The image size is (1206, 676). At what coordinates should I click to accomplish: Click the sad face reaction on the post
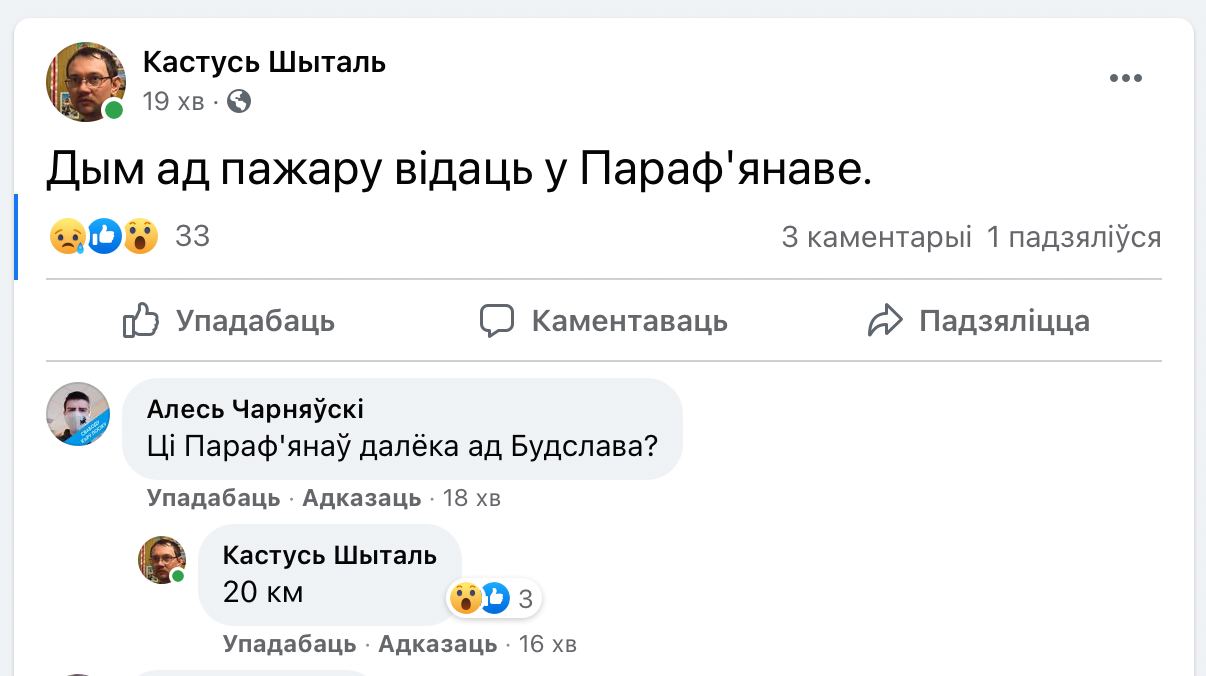tap(67, 237)
